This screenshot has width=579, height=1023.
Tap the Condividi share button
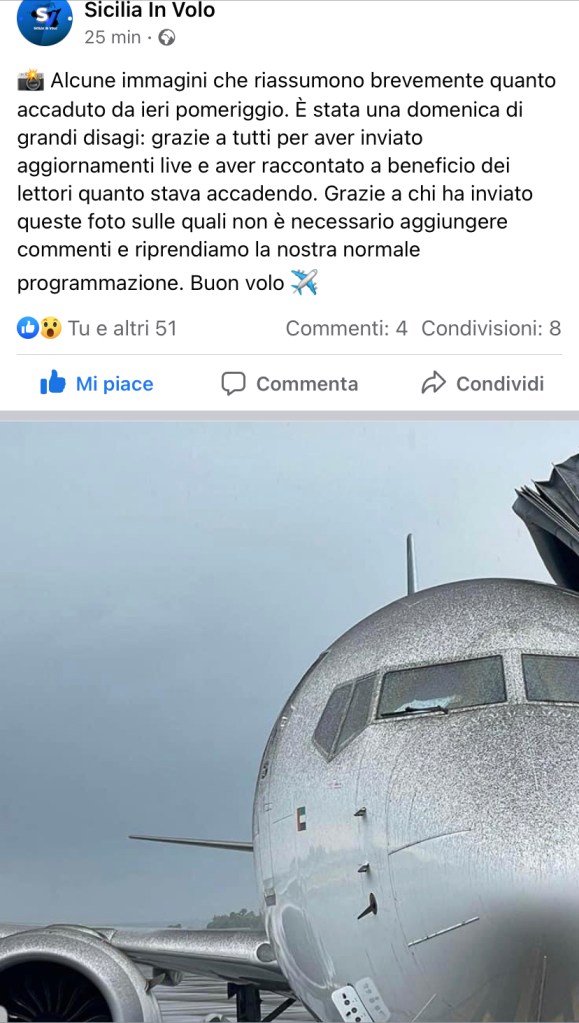click(482, 384)
